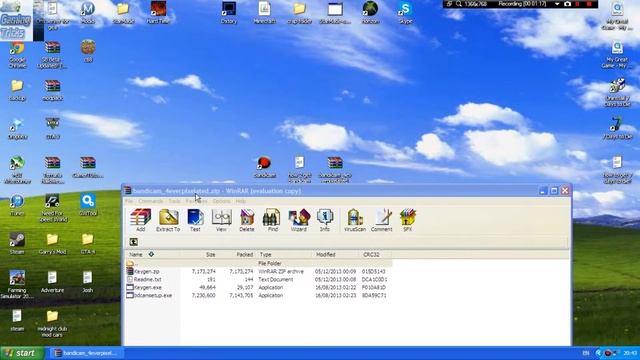Select the parent folder '..' row

click(258, 263)
